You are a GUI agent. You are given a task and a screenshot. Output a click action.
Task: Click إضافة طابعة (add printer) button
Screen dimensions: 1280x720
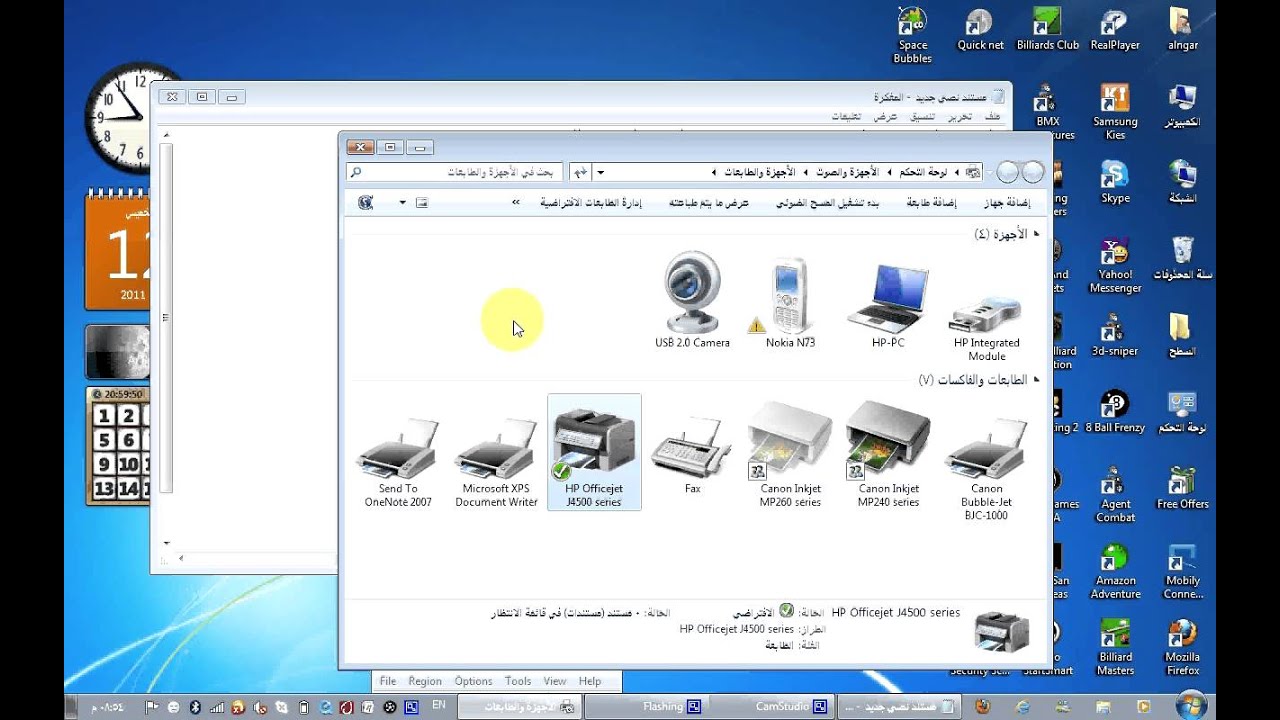click(x=930, y=202)
